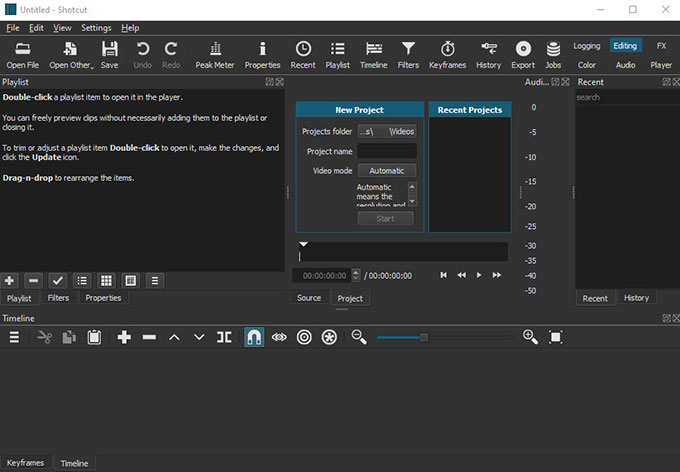Append to timeline with plus icon
Viewport: 680px width, 472px height.
pos(124,337)
